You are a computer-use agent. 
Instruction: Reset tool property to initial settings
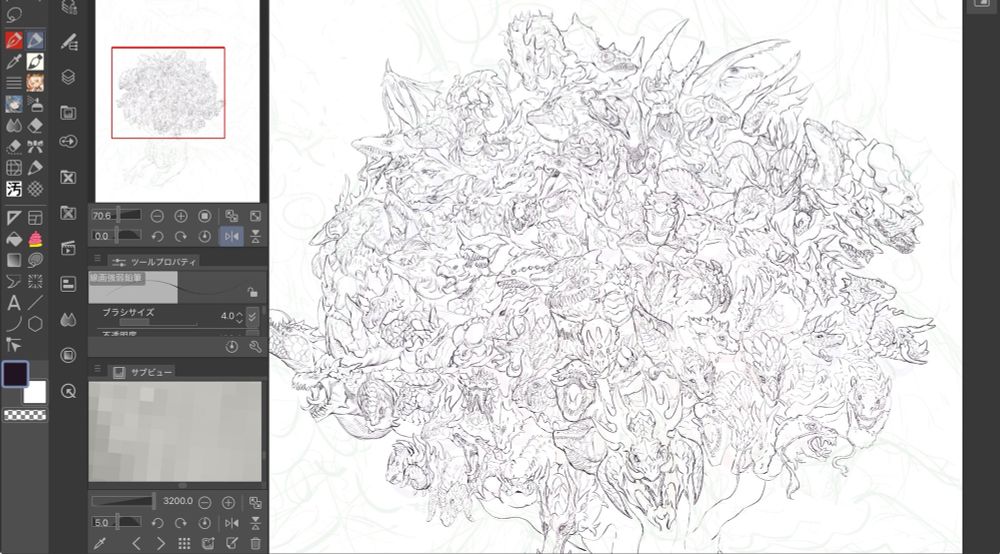(232, 347)
